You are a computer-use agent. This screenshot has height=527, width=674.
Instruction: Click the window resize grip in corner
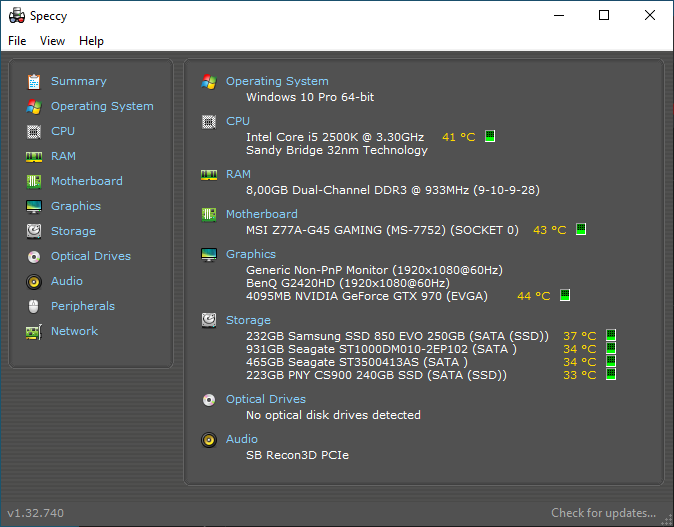(667, 520)
